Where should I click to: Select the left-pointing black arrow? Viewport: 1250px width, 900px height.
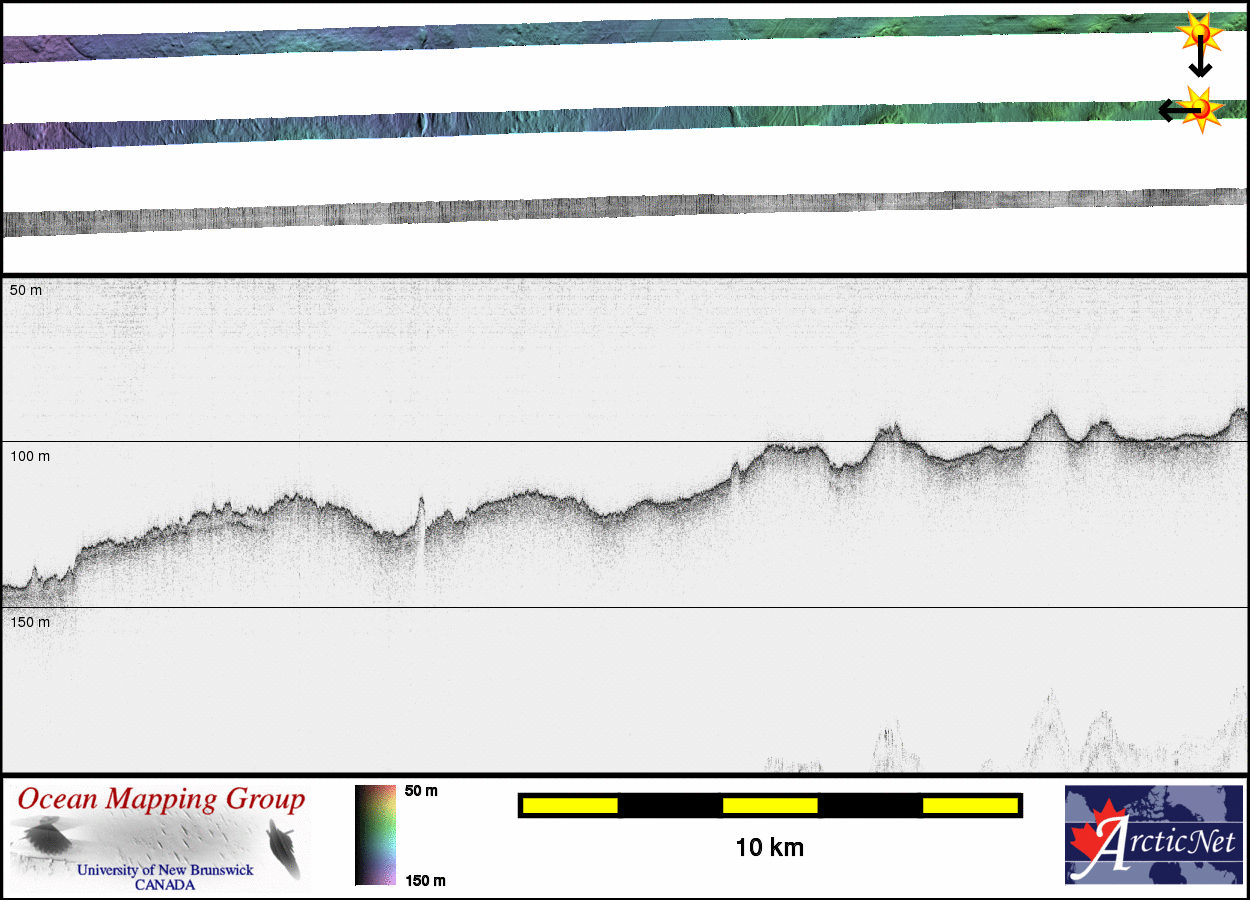(x=1172, y=110)
